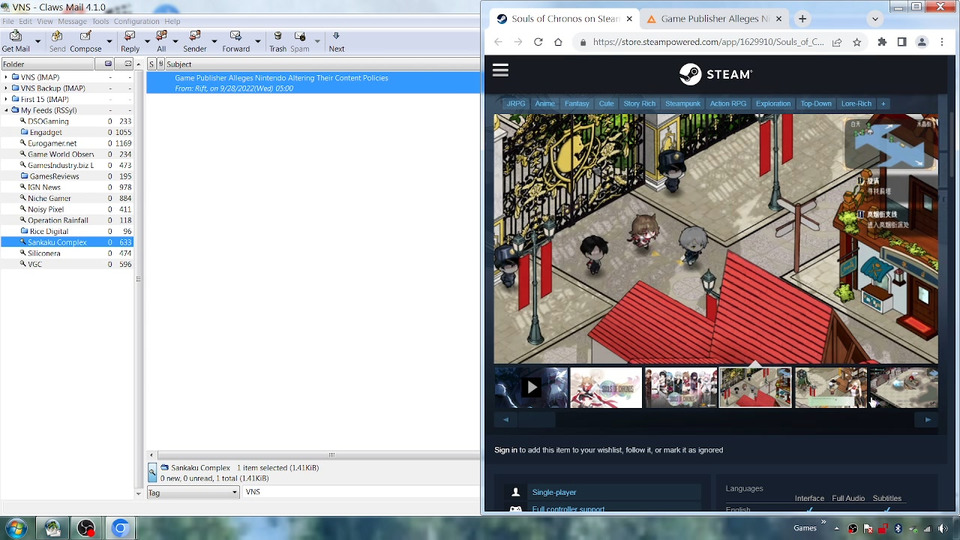
Task: Open the Message menu in Claws Mail
Action: [72, 21]
